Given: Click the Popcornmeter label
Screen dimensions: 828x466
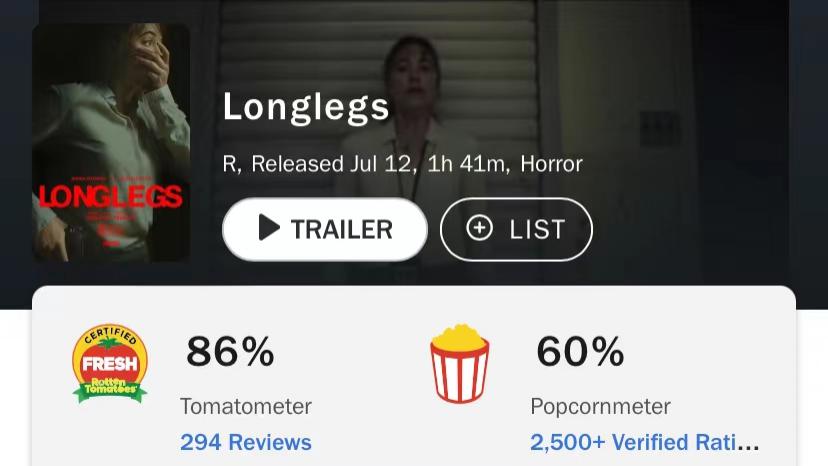Looking at the screenshot, I should point(600,406).
